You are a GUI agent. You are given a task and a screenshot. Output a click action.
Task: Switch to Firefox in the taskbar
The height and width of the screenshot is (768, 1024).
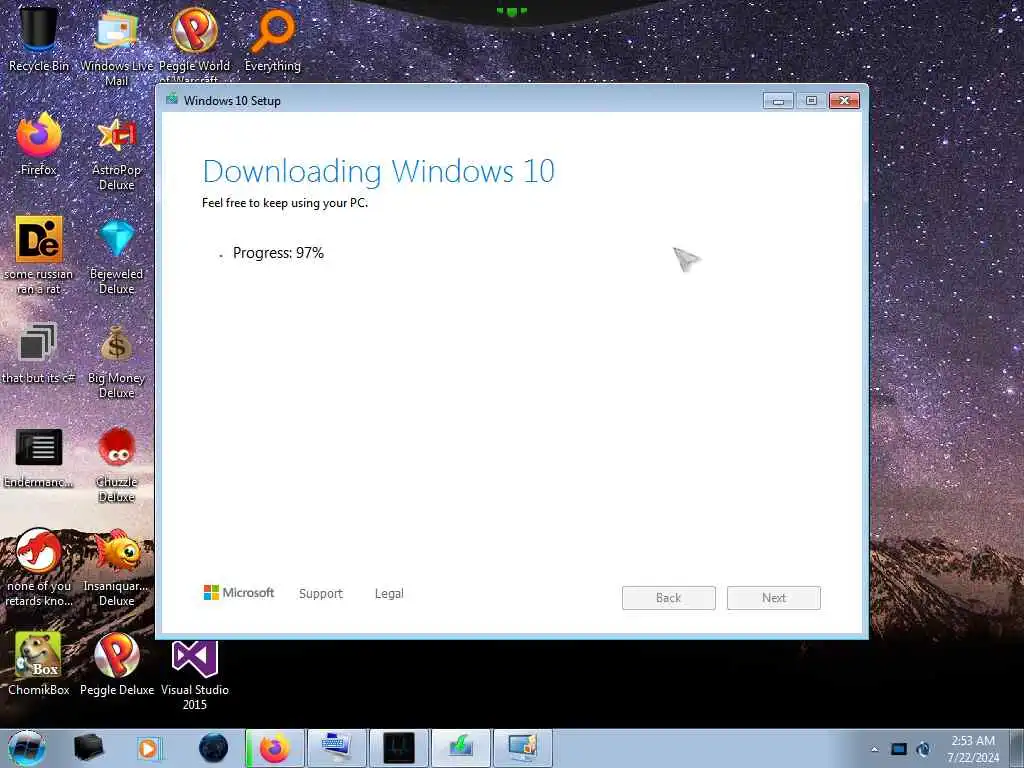[x=275, y=748]
